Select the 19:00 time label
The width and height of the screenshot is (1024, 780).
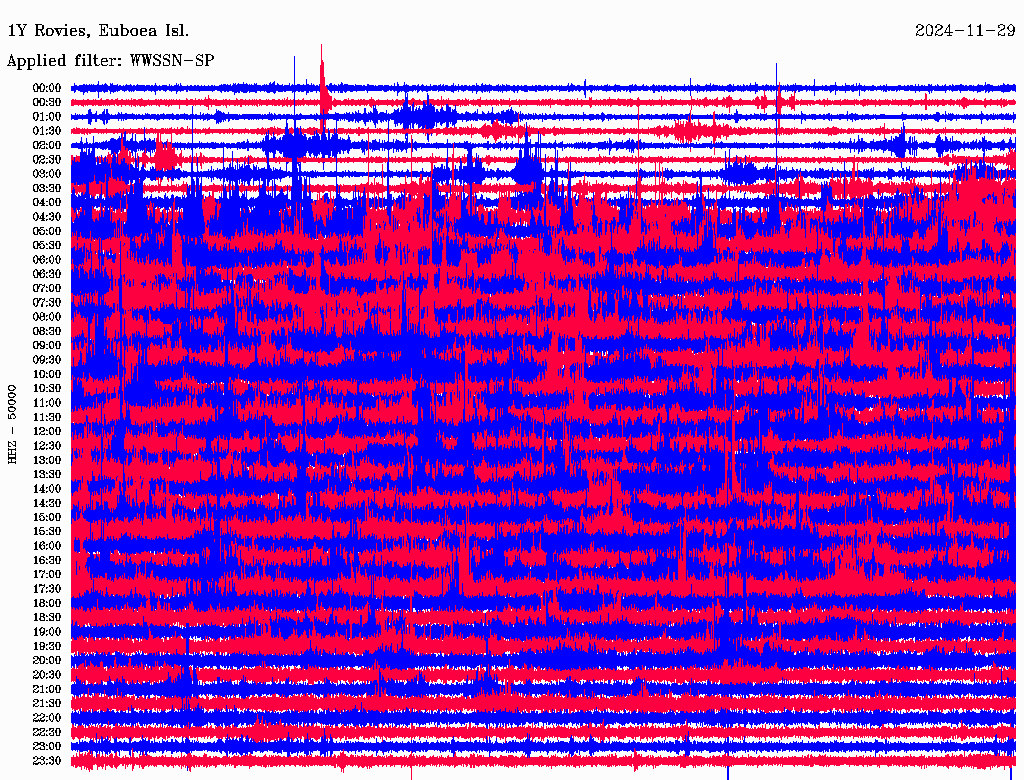[x=46, y=632]
